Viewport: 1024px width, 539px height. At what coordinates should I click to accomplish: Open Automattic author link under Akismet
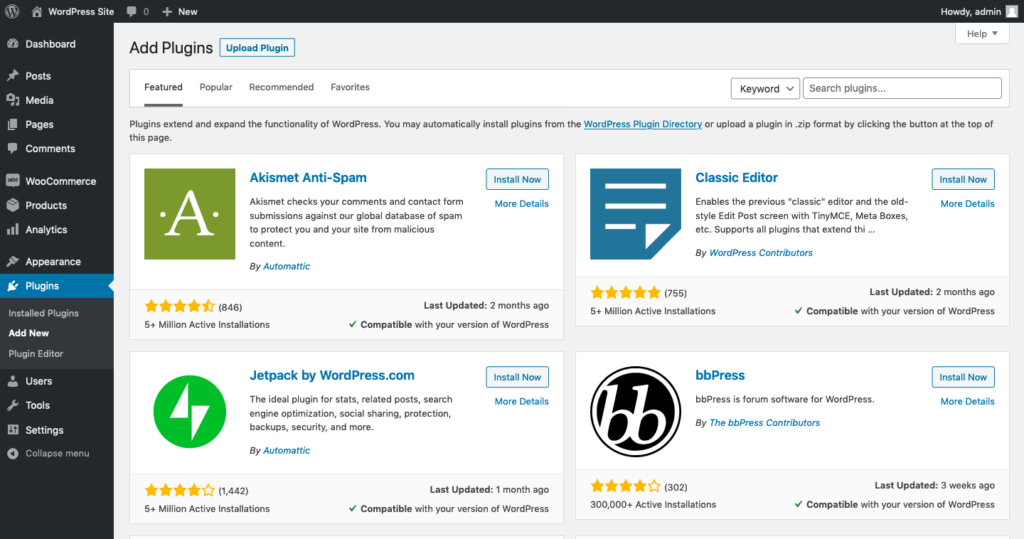pos(287,266)
